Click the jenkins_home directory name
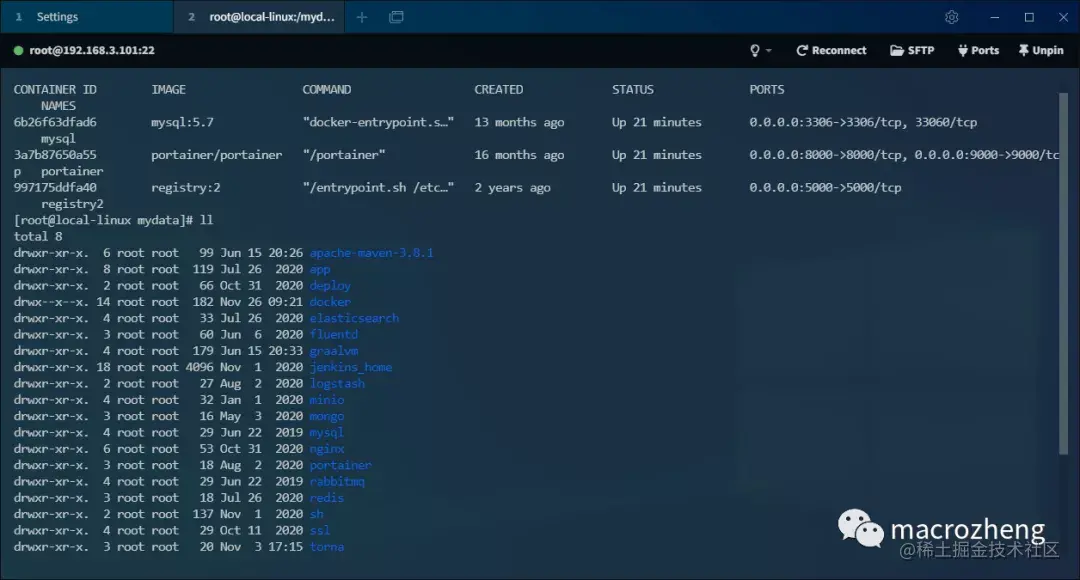Viewport: 1080px width, 580px height. (351, 366)
